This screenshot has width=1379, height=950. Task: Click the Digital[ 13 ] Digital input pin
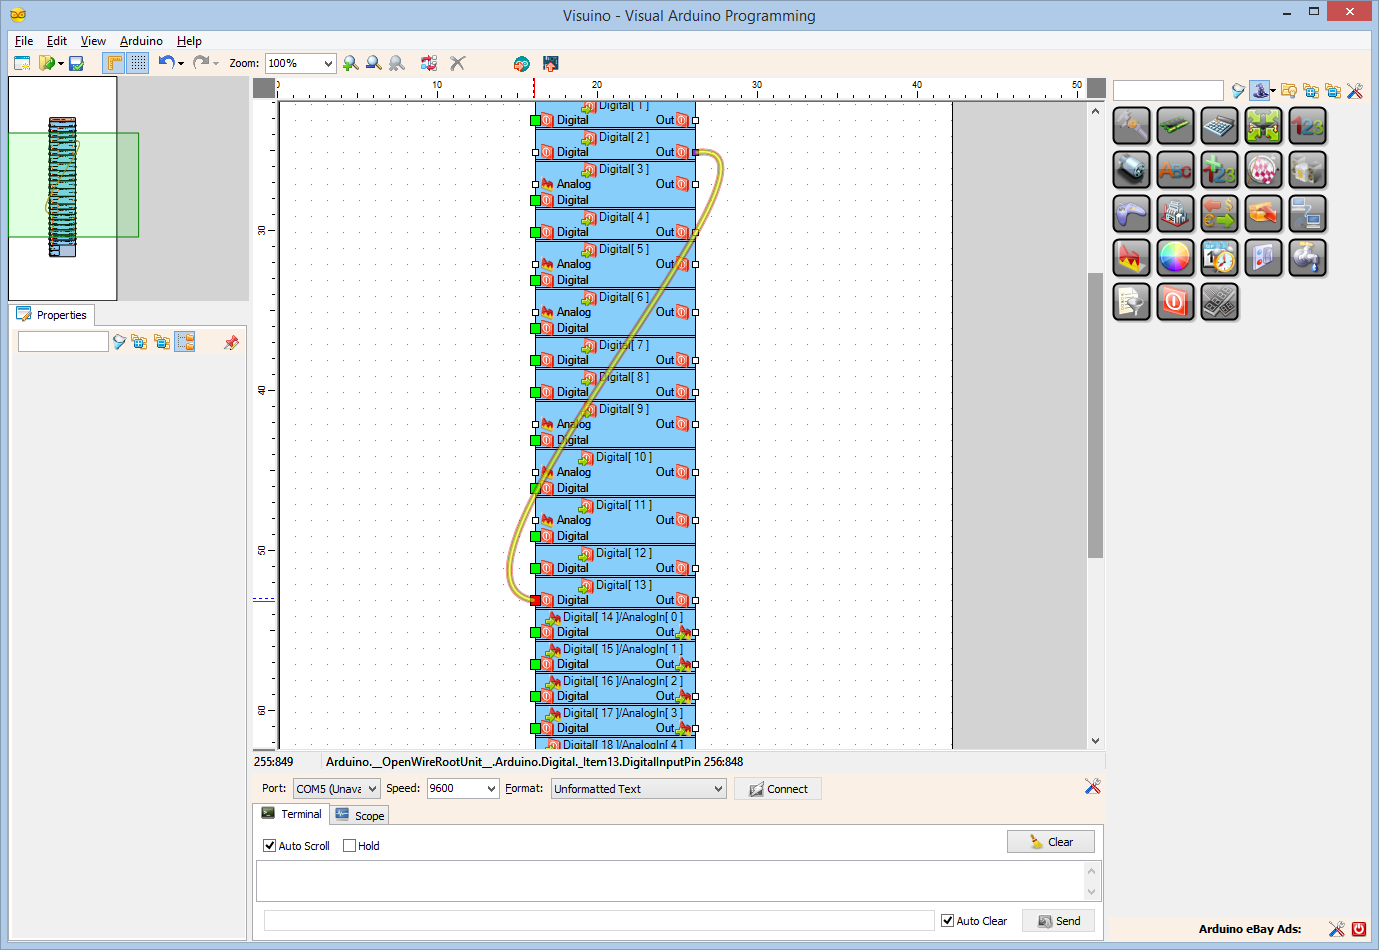tap(536, 600)
